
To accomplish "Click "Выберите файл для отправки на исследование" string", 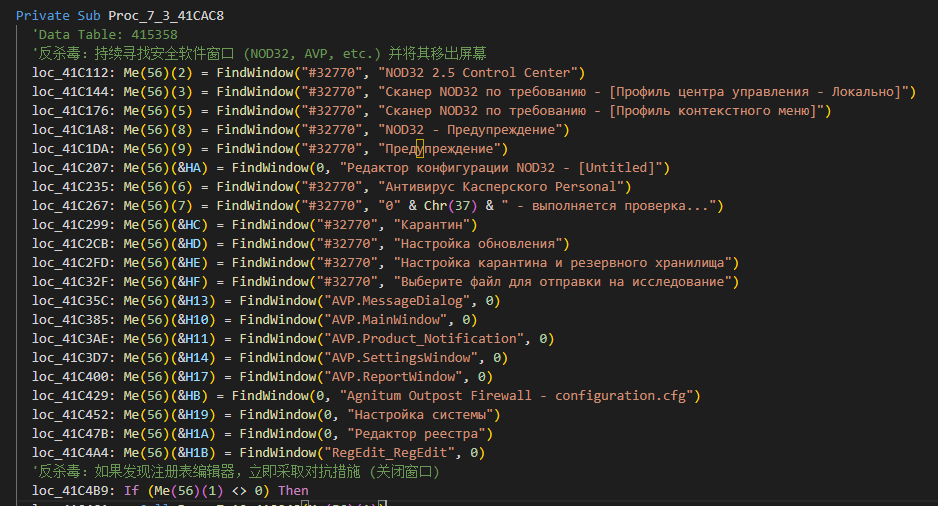I will (562, 282).
